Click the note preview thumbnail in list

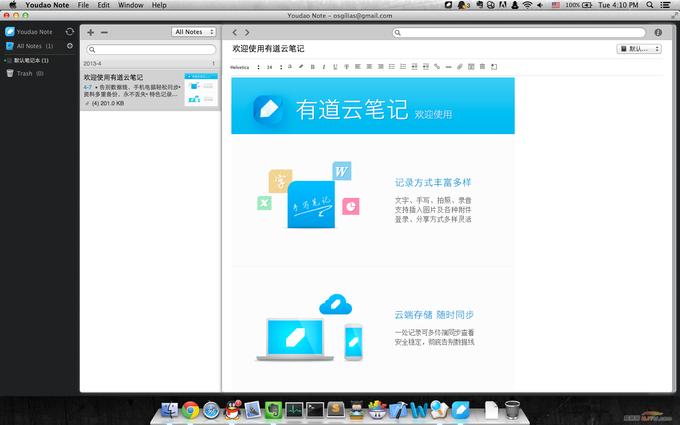click(201, 90)
